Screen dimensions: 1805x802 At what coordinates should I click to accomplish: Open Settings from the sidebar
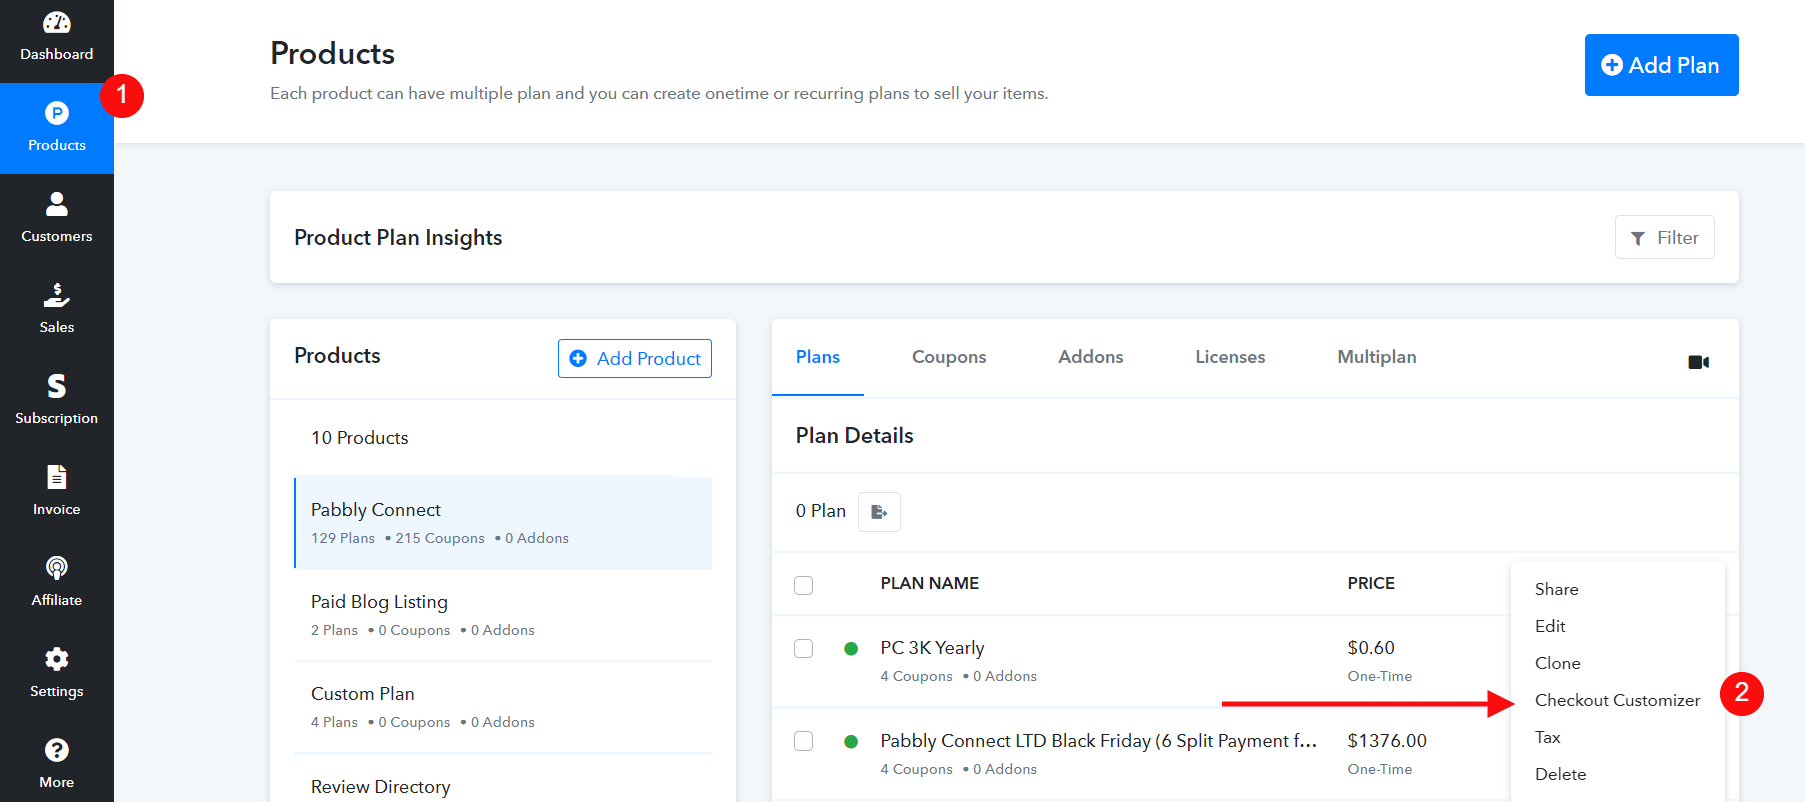coord(57,674)
